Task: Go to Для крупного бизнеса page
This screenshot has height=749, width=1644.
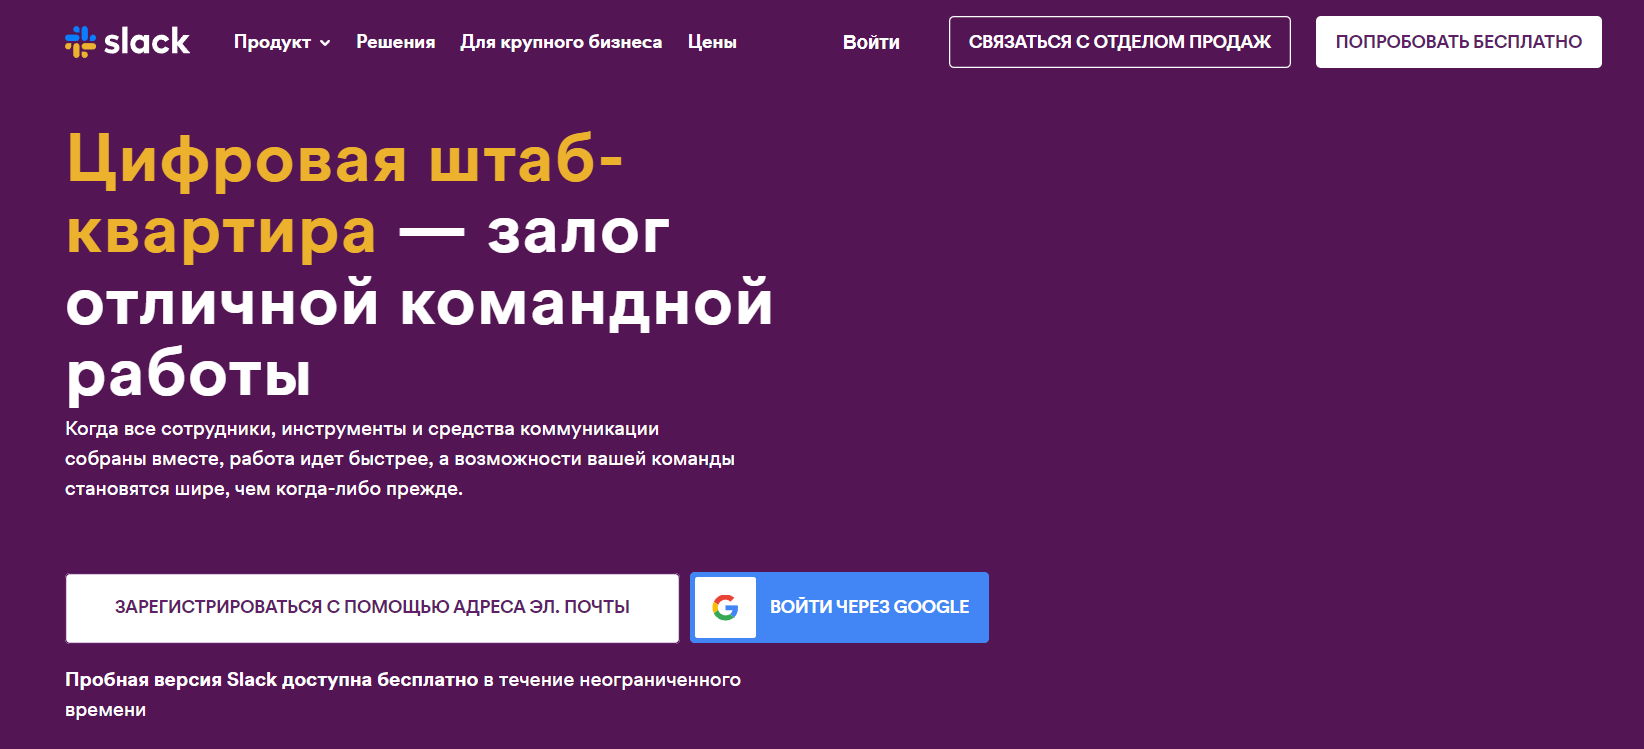Action: pyautogui.click(x=561, y=42)
